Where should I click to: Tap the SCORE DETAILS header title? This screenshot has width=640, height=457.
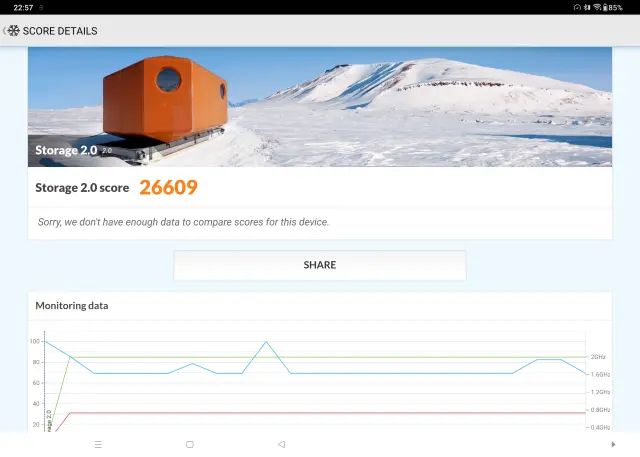point(60,31)
